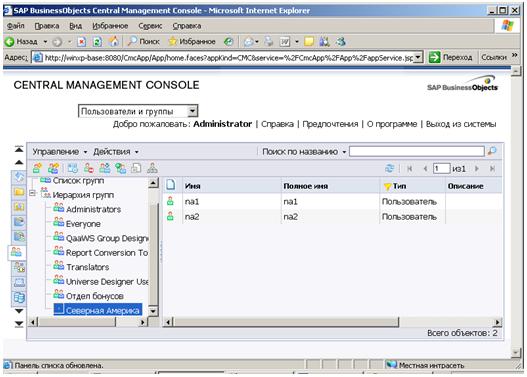Image resolution: width=527 pixels, height=377 pixels.
Task: Click the IE Refresh page icon
Action: pyautogui.click(x=97, y=42)
